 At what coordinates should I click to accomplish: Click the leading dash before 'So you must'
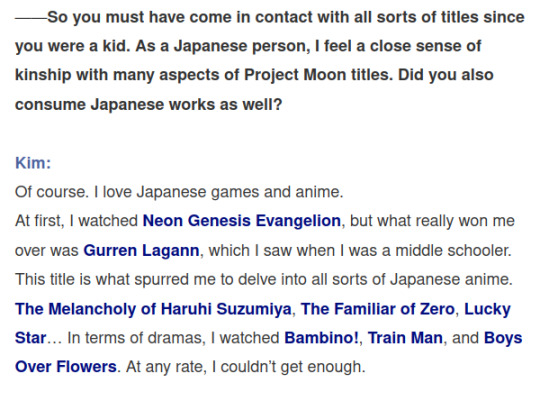[x=31, y=17]
